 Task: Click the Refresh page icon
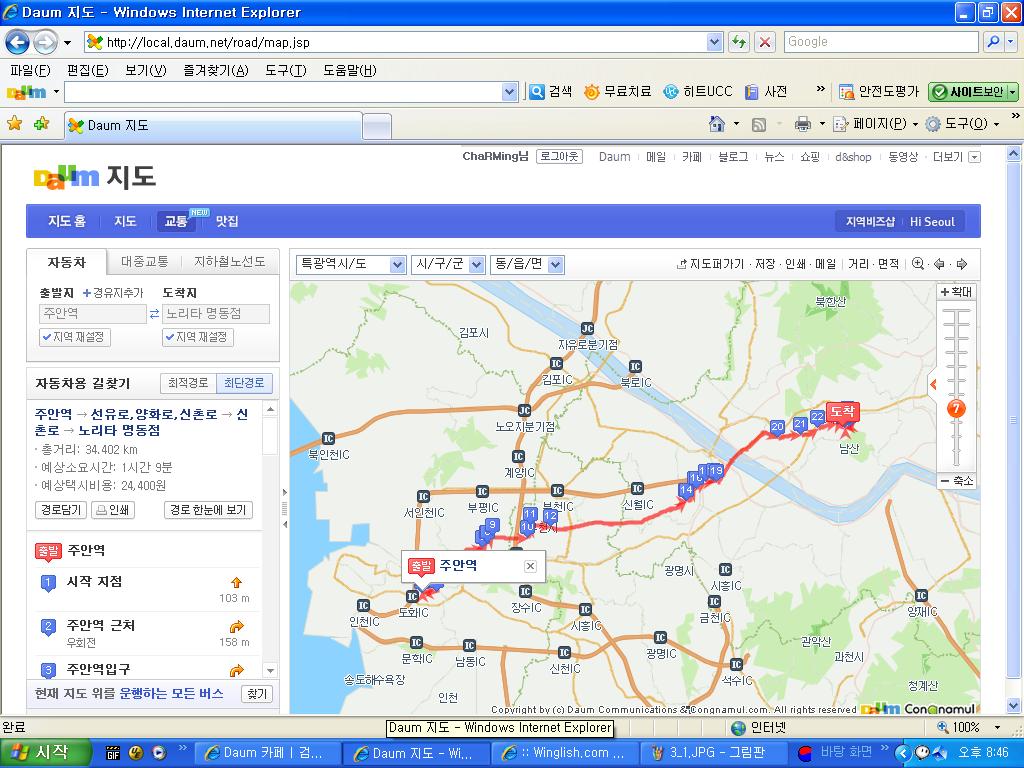(x=739, y=42)
